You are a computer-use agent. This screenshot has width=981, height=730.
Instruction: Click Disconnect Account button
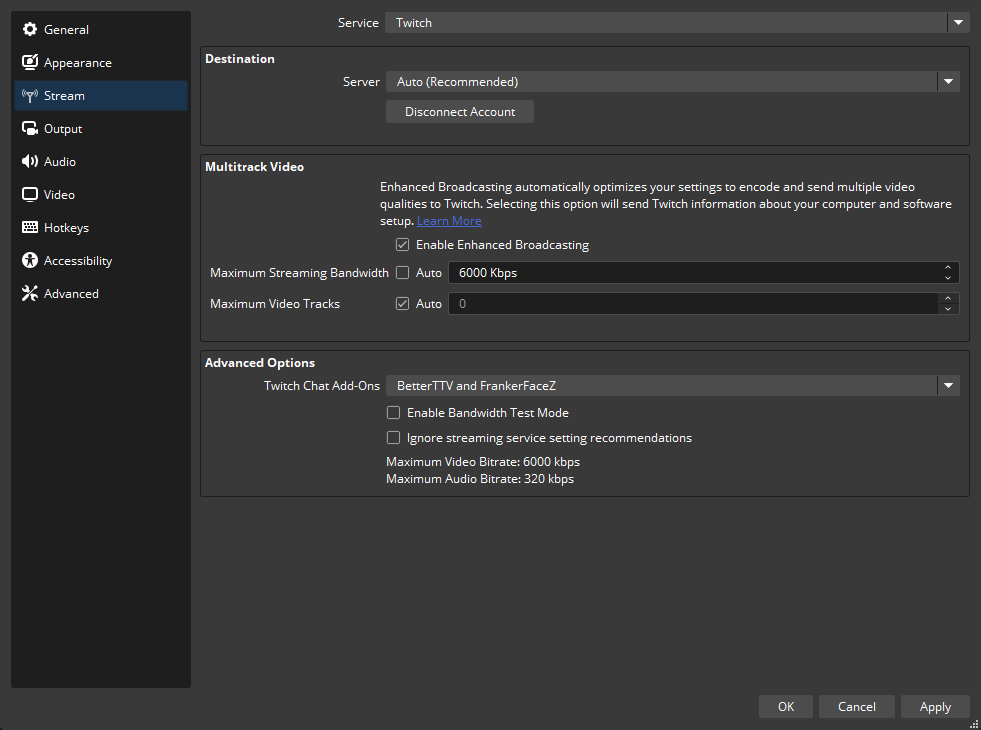tap(460, 111)
